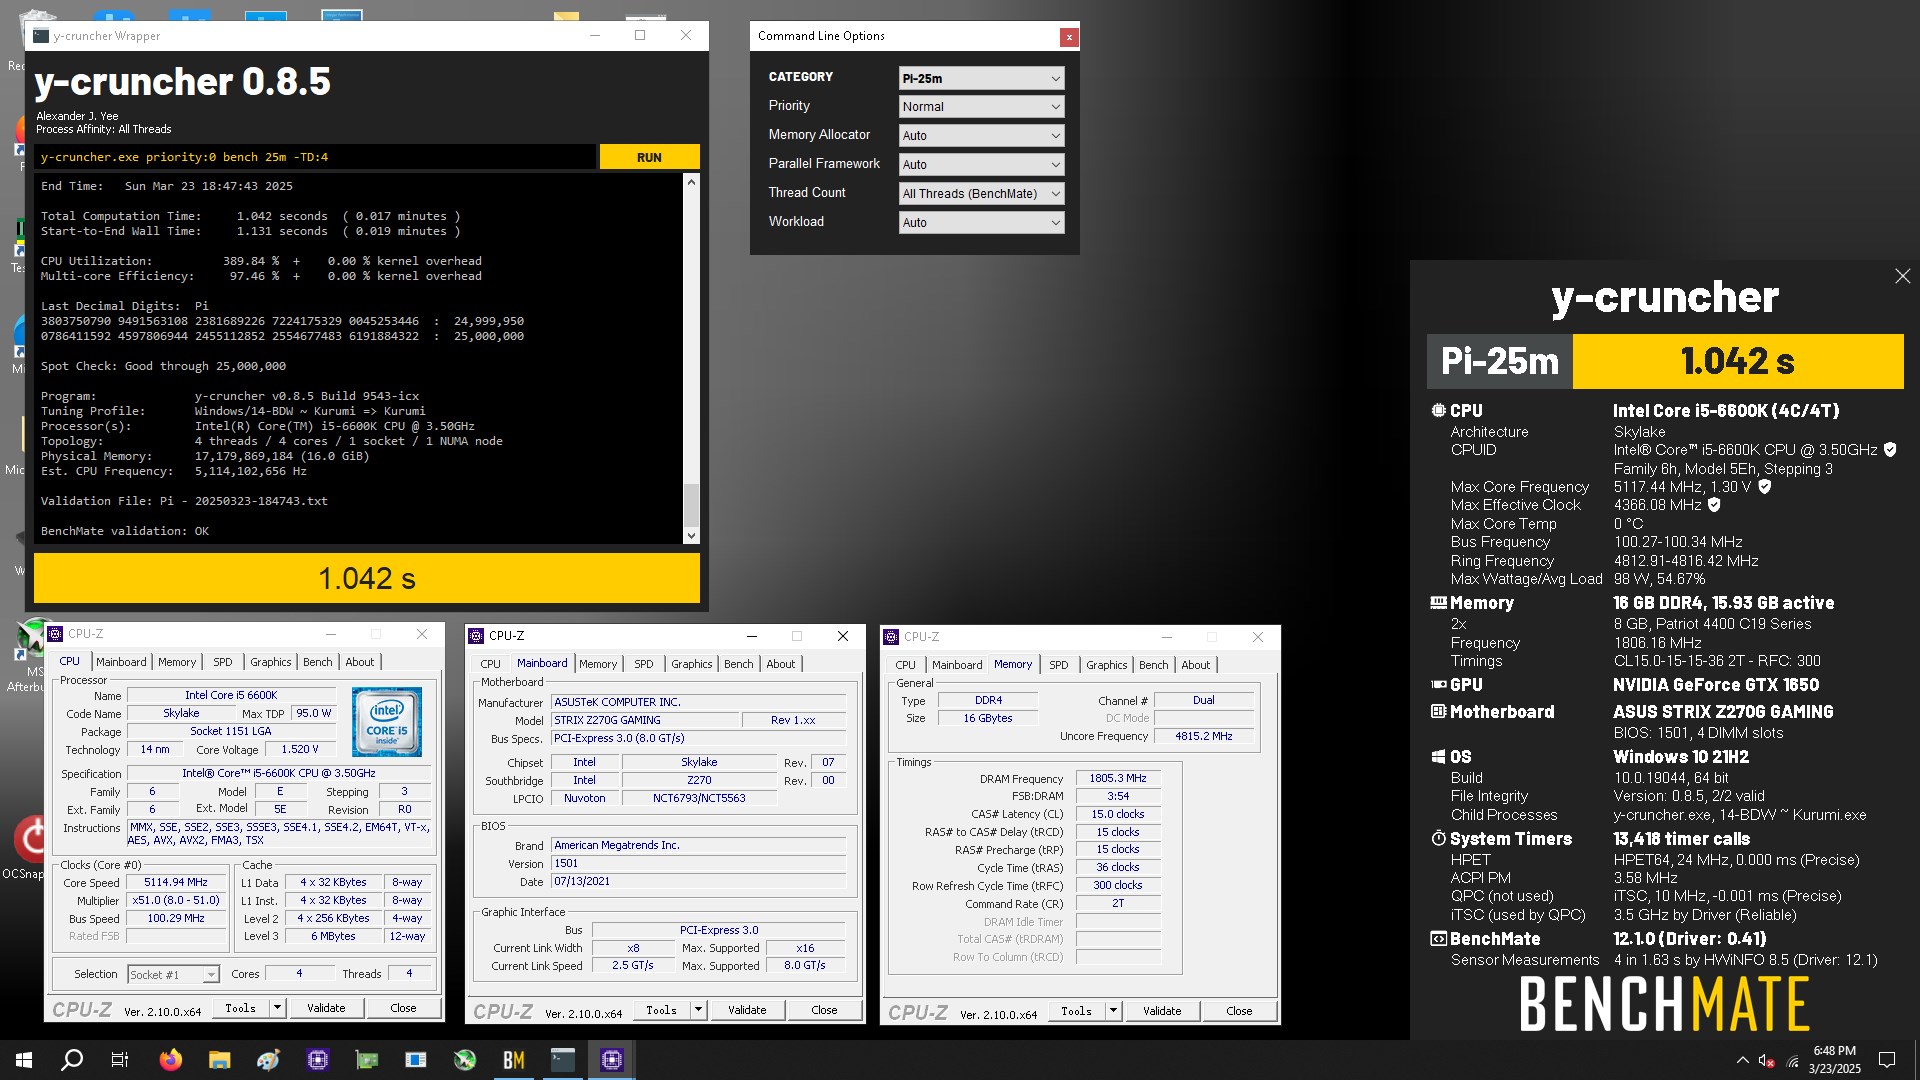
Task: Click Close button in left CPU-Z window
Action: pyautogui.click(x=403, y=1008)
